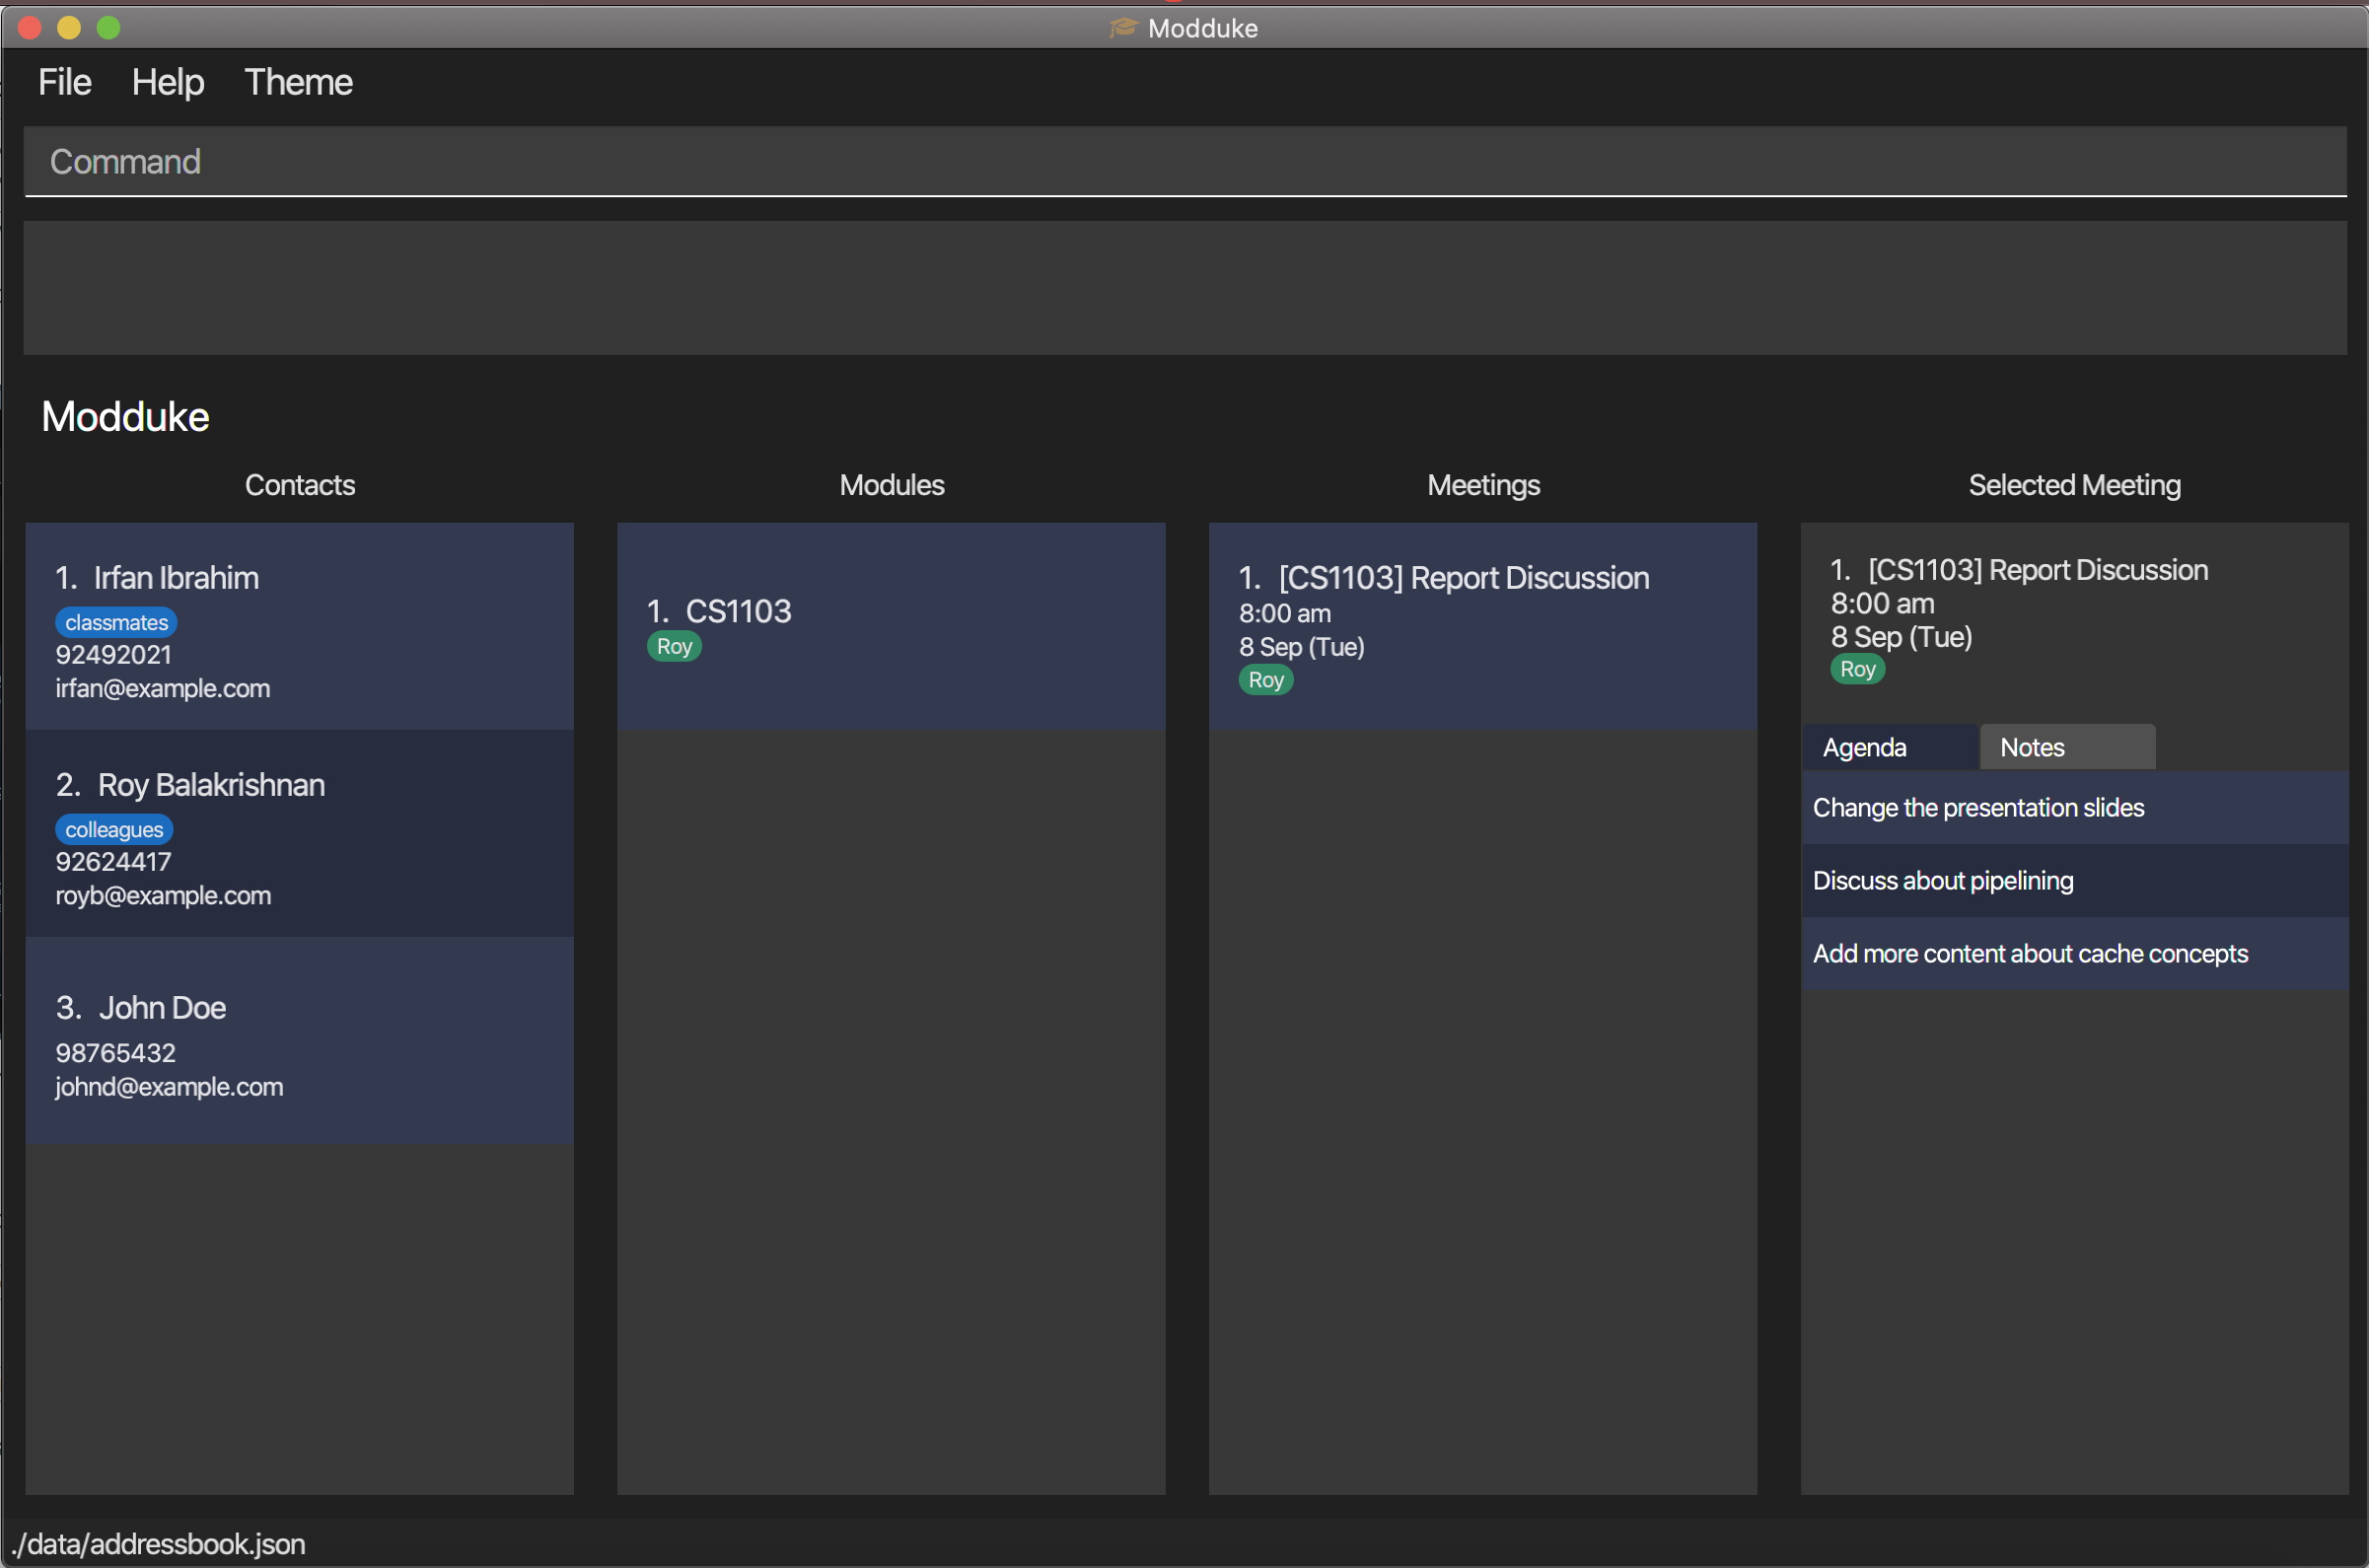The height and width of the screenshot is (1568, 2369).
Task: Open the Theme menu
Action: click(298, 82)
